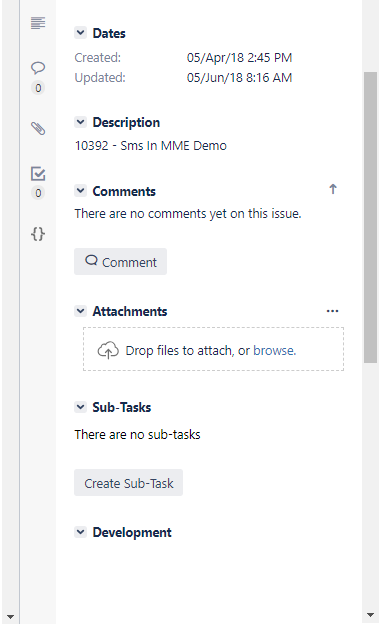Viewport: 380px width, 624px height.
Task: Click the comment sort arrow icon
Action: point(333,189)
